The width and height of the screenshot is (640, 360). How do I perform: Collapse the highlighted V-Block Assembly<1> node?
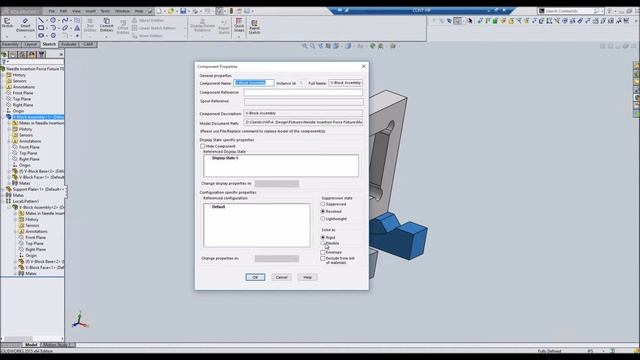point(3,117)
